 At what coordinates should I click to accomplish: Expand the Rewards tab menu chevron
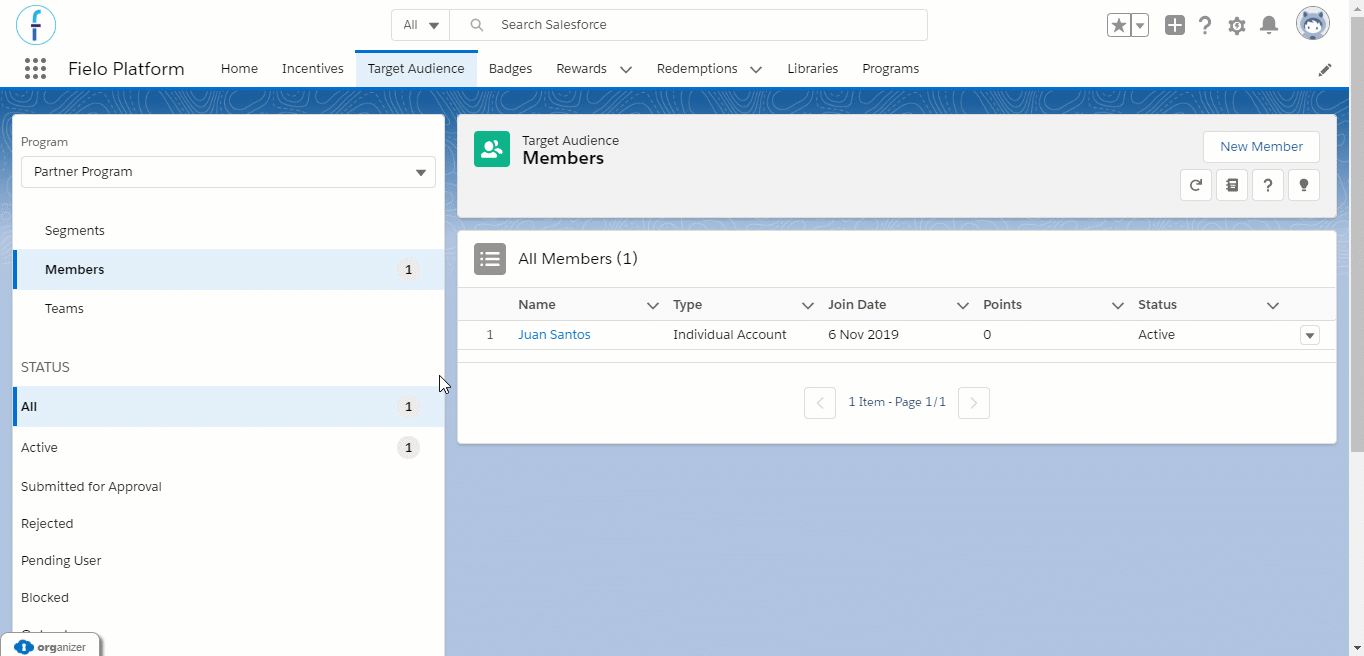[626, 70]
